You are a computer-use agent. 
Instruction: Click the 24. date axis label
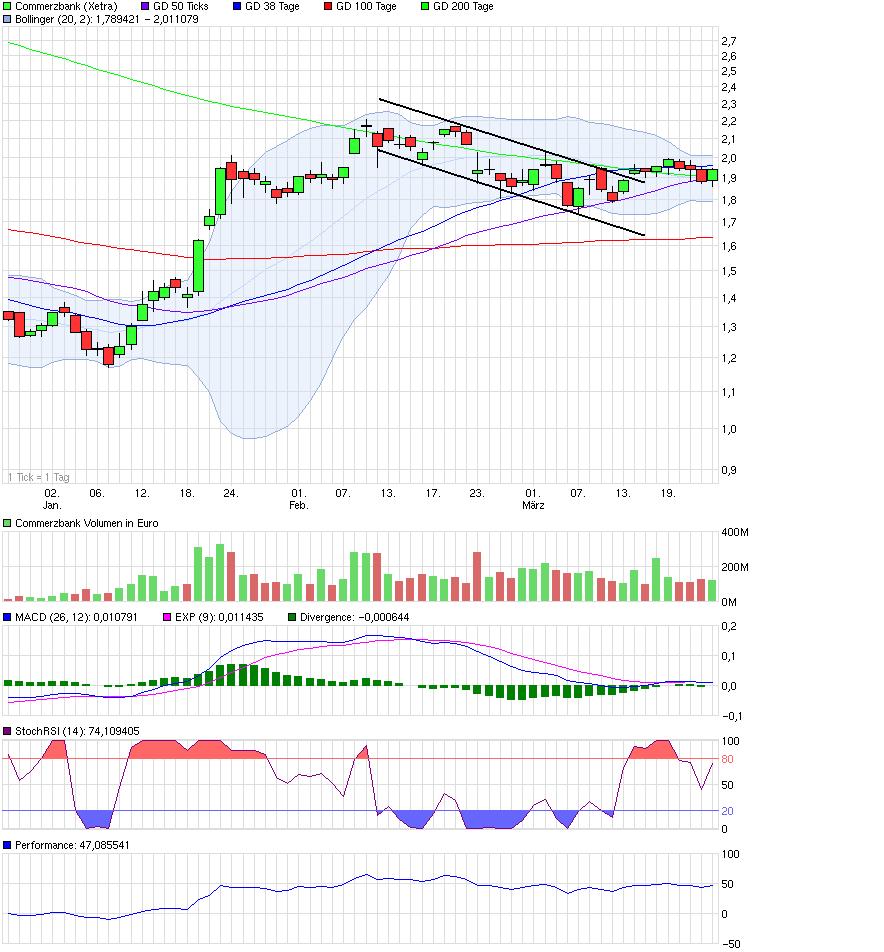231,494
